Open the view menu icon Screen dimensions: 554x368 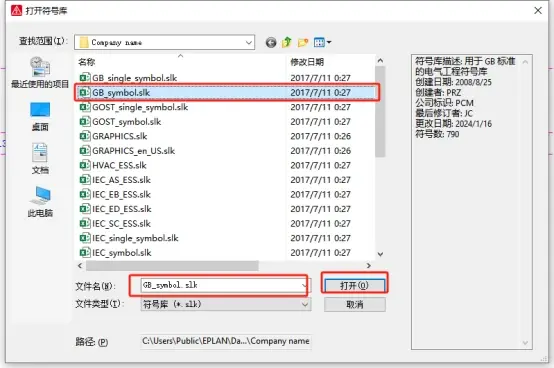[322, 42]
